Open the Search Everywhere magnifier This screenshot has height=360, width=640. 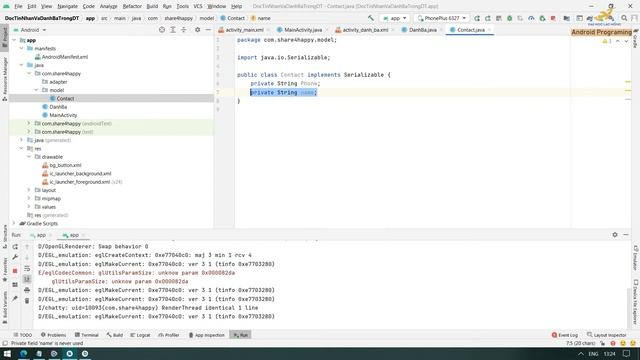[624, 18]
